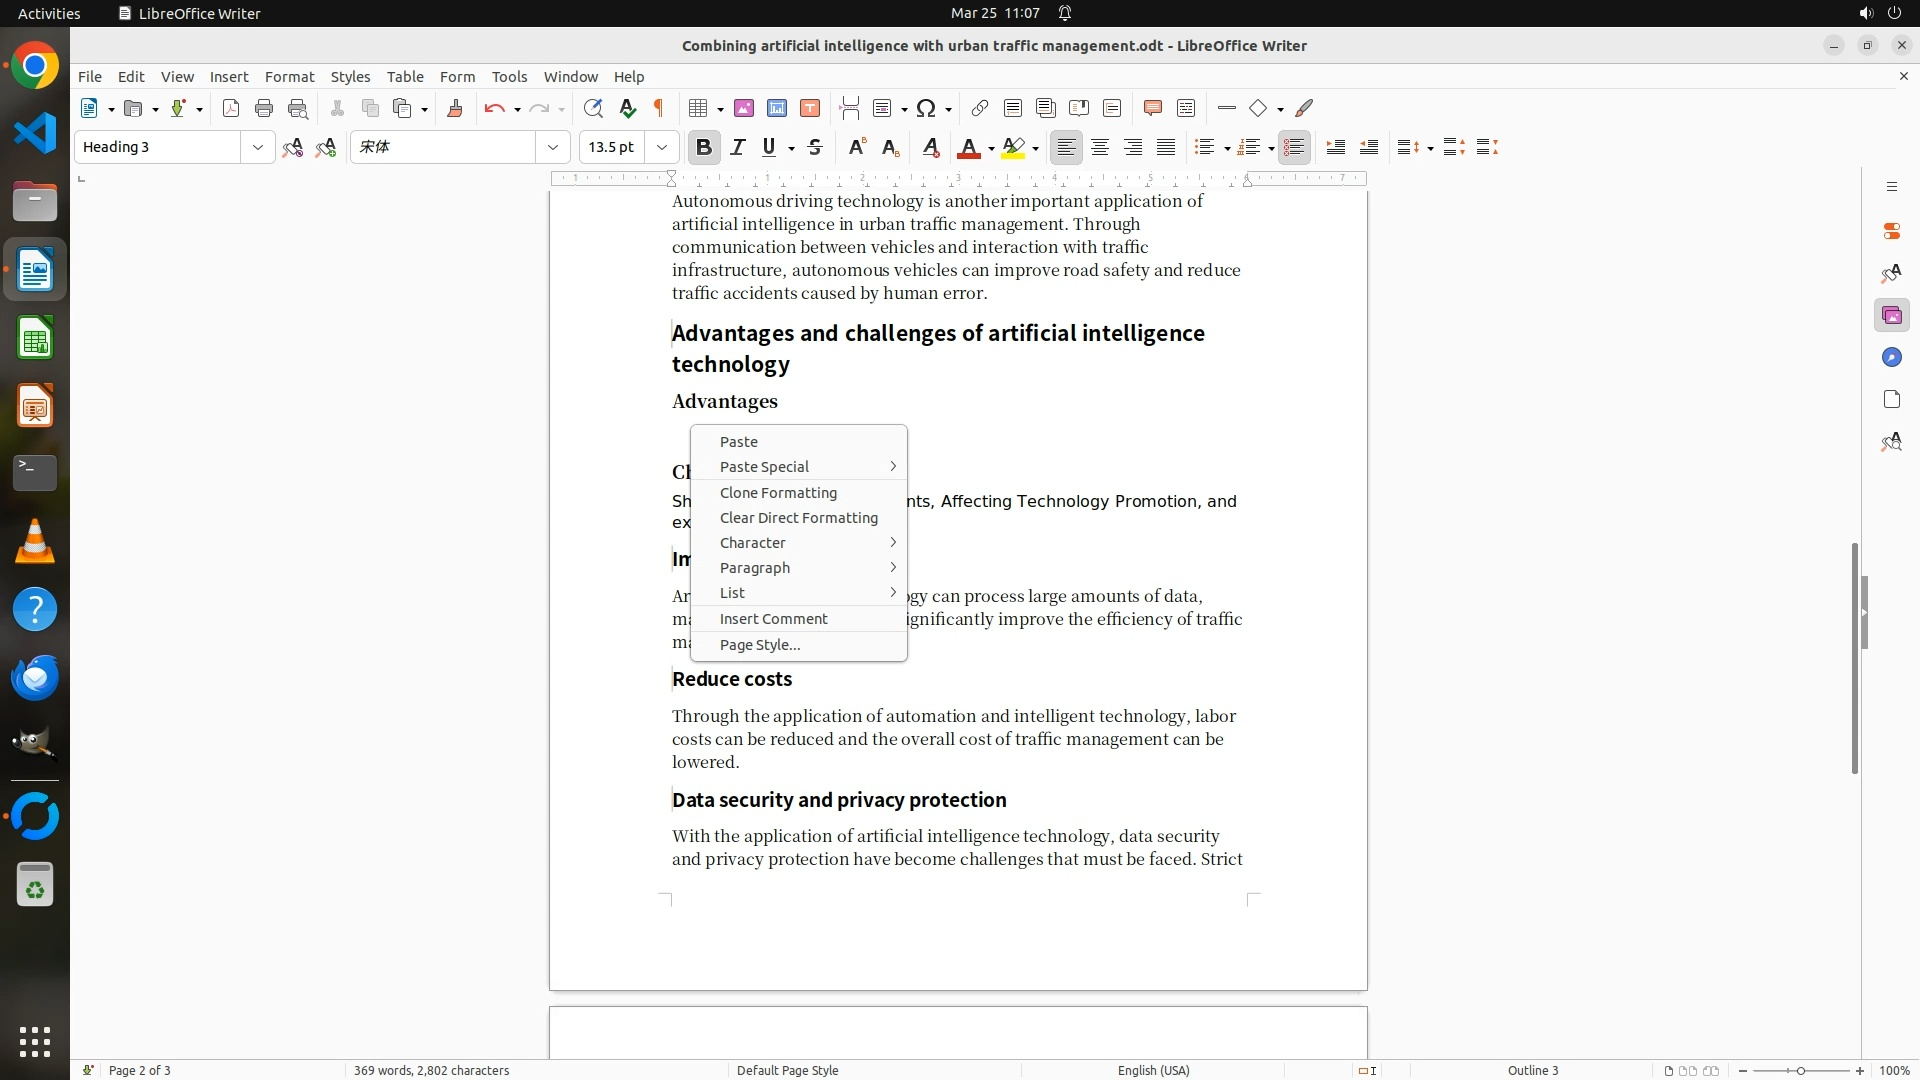The width and height of the screenshot is (1920, 1080).
Task: Click Page Style... context entry
Action: 760,645
